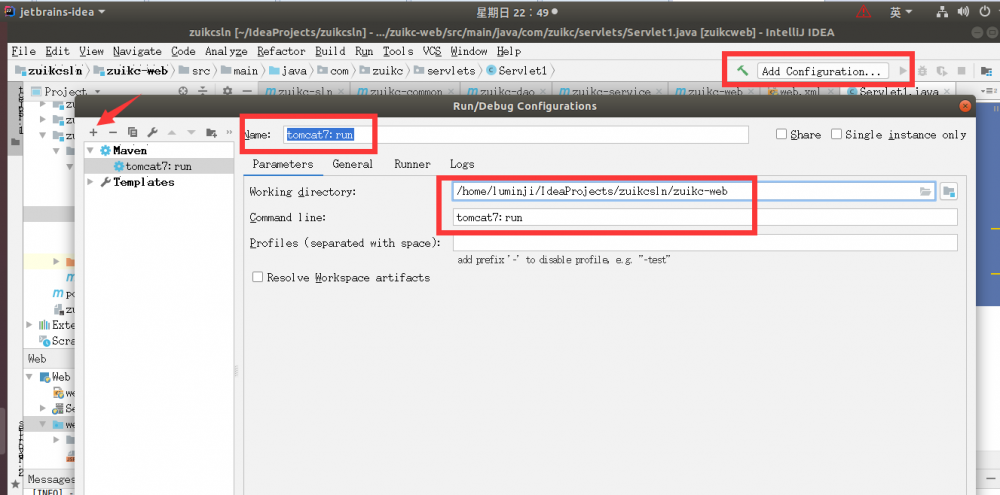Open the Tools menu

(x=398, y=51)
